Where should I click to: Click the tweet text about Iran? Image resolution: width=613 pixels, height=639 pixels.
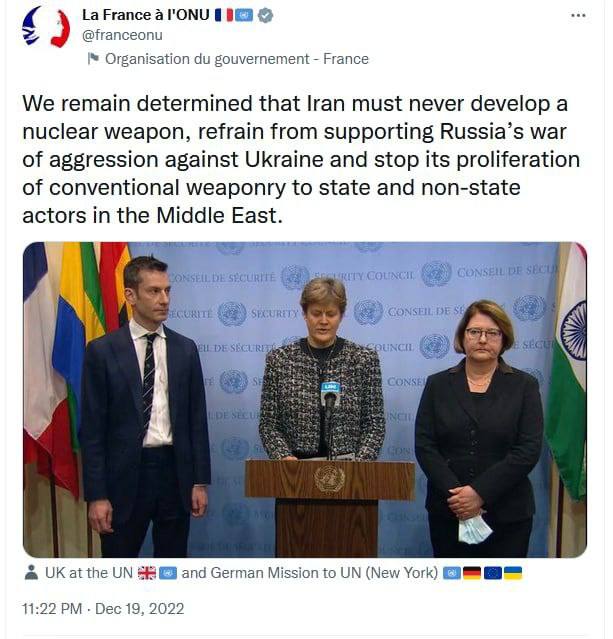(300, 160)
